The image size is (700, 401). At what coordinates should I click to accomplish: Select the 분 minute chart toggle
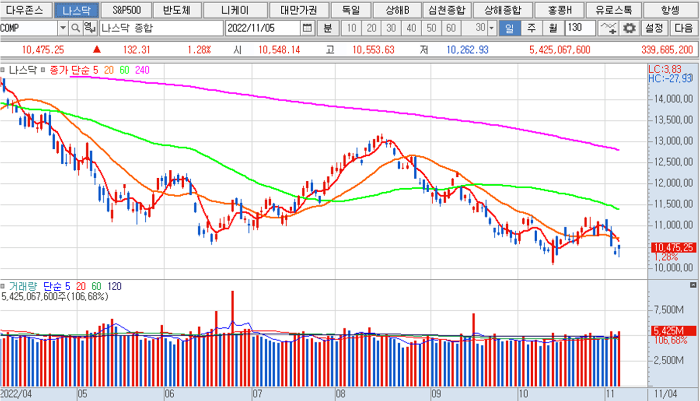click(328, 28)
